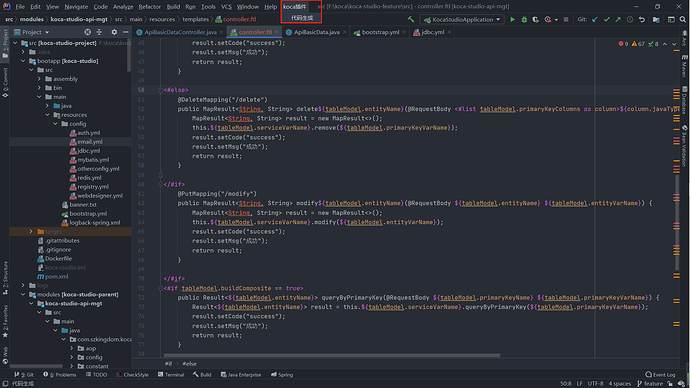Open KocaStudioApplication run configuration dropdown

point(462,19)
